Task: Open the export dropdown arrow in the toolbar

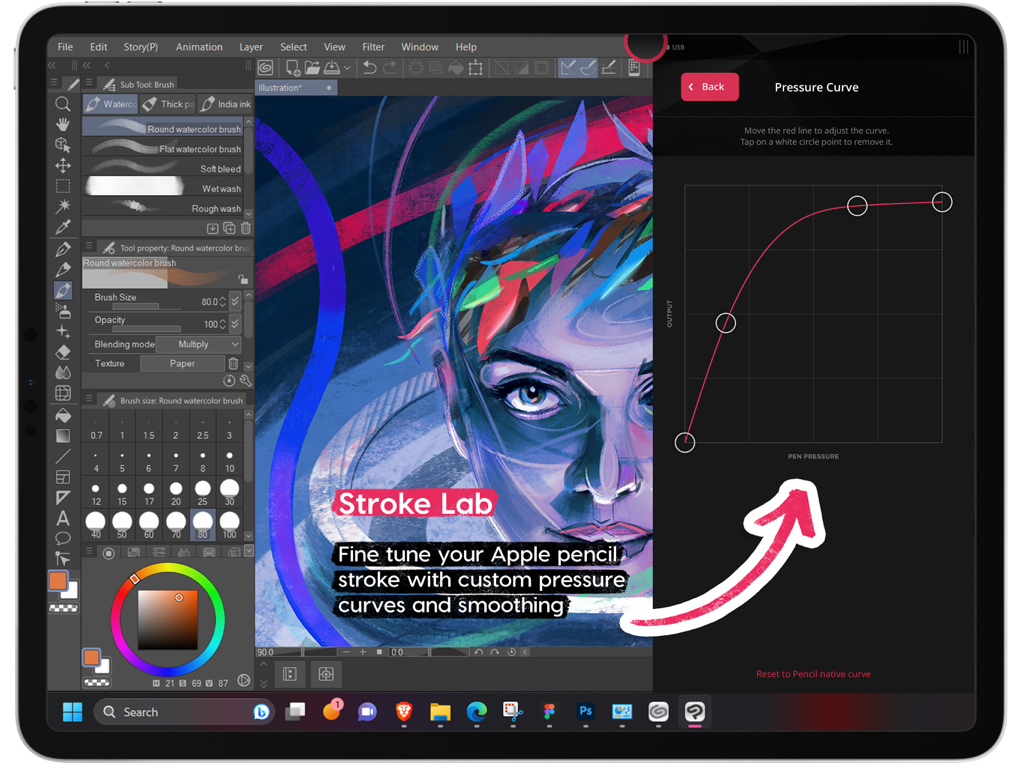Action: coord(347,68)
